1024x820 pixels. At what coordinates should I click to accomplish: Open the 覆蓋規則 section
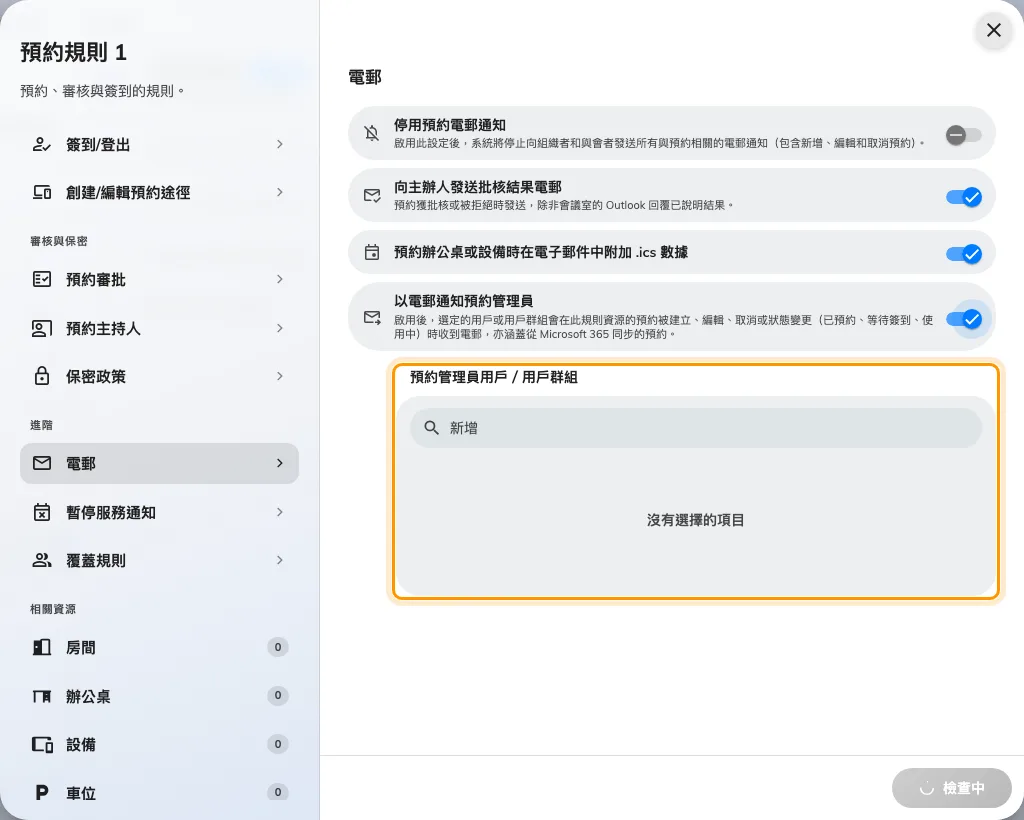pos(159,560)
